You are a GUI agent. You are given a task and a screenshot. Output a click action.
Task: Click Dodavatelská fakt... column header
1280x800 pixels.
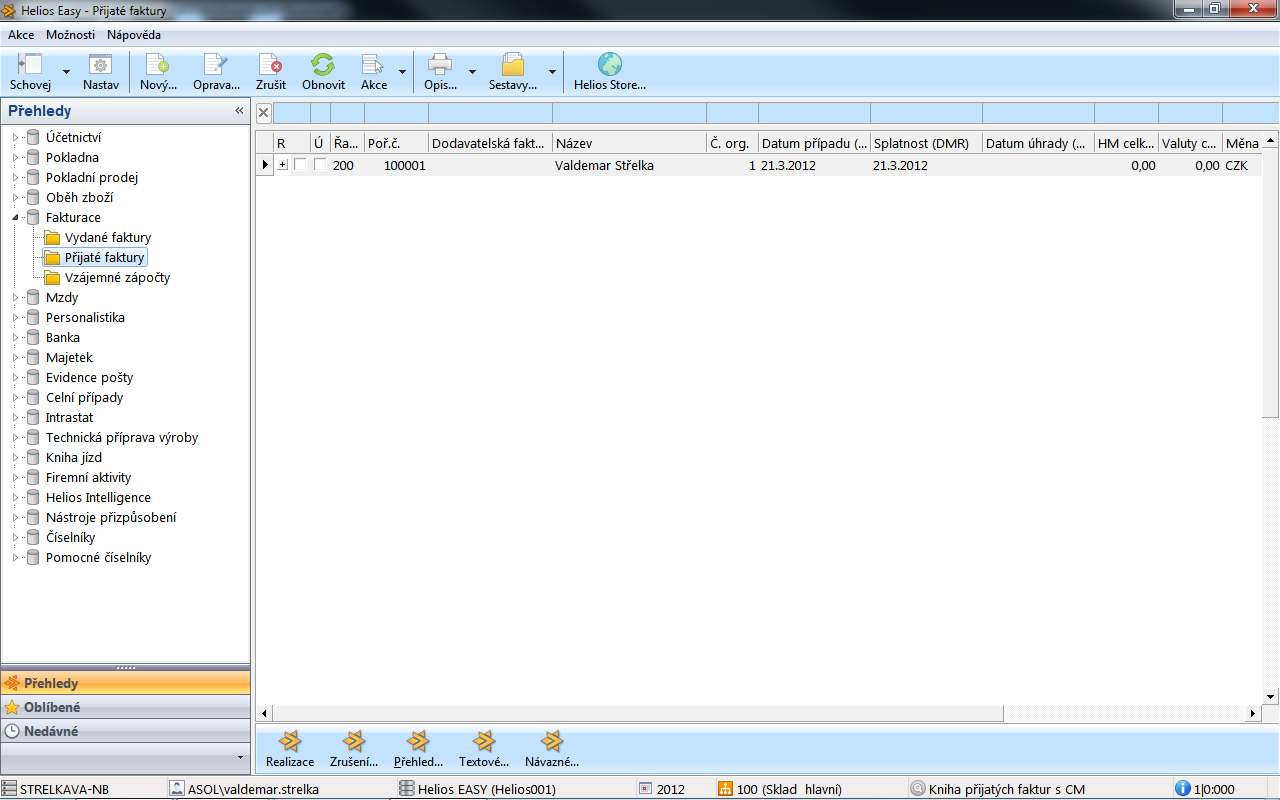(490, 143)
